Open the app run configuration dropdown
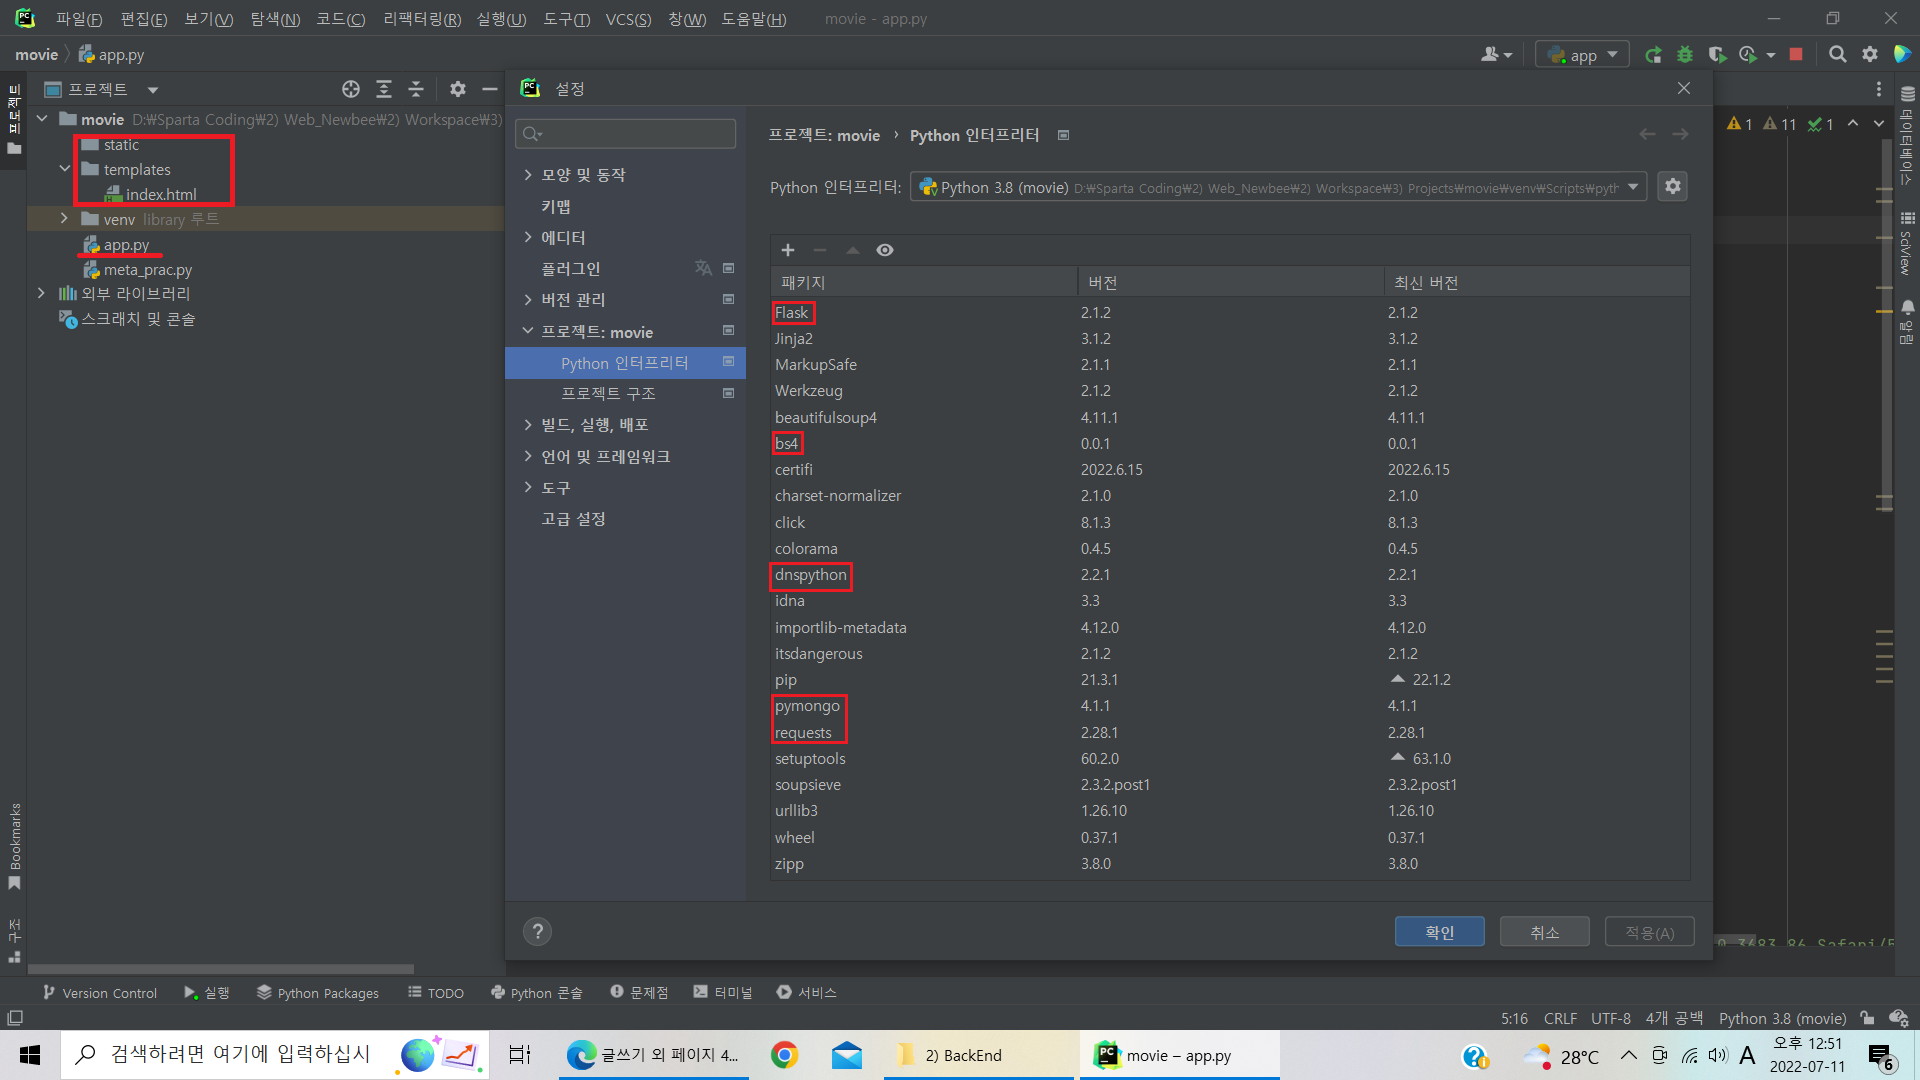The image size is (1920, 1080). (x=1582, y=55)
